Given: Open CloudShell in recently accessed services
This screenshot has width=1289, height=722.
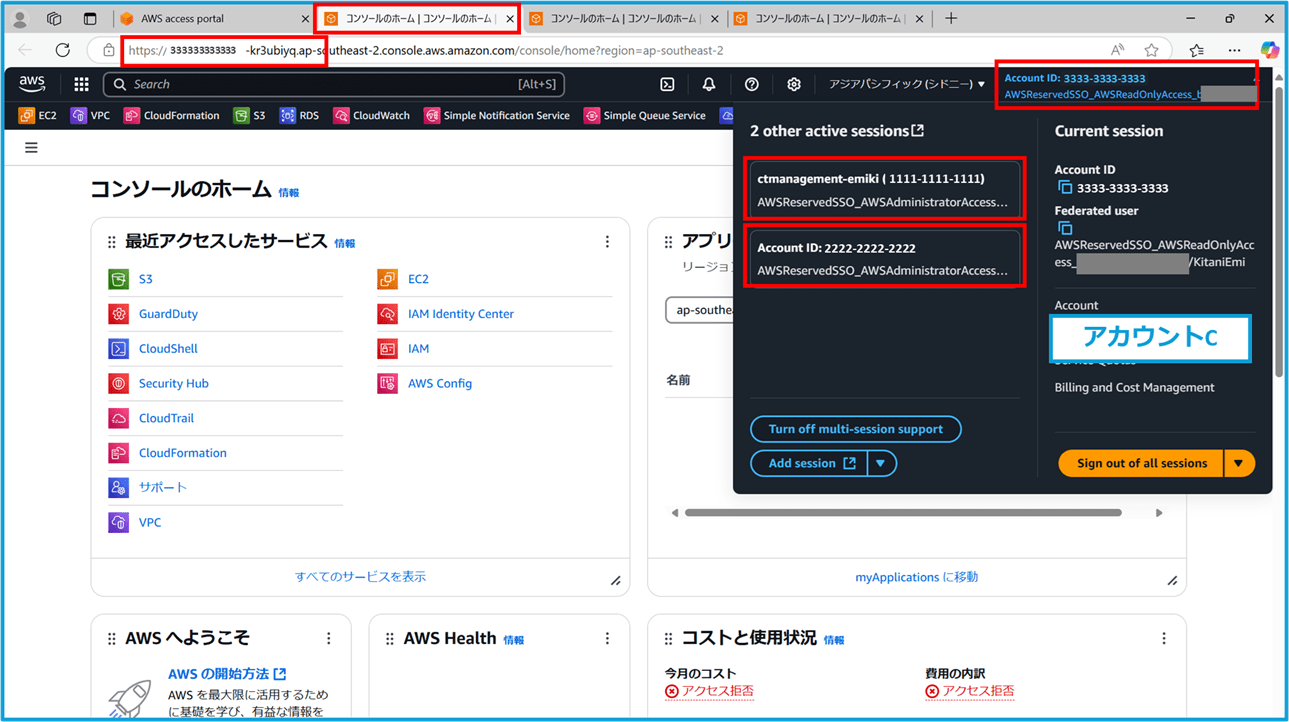Looking at the screenshot, I should click(168, 349).
